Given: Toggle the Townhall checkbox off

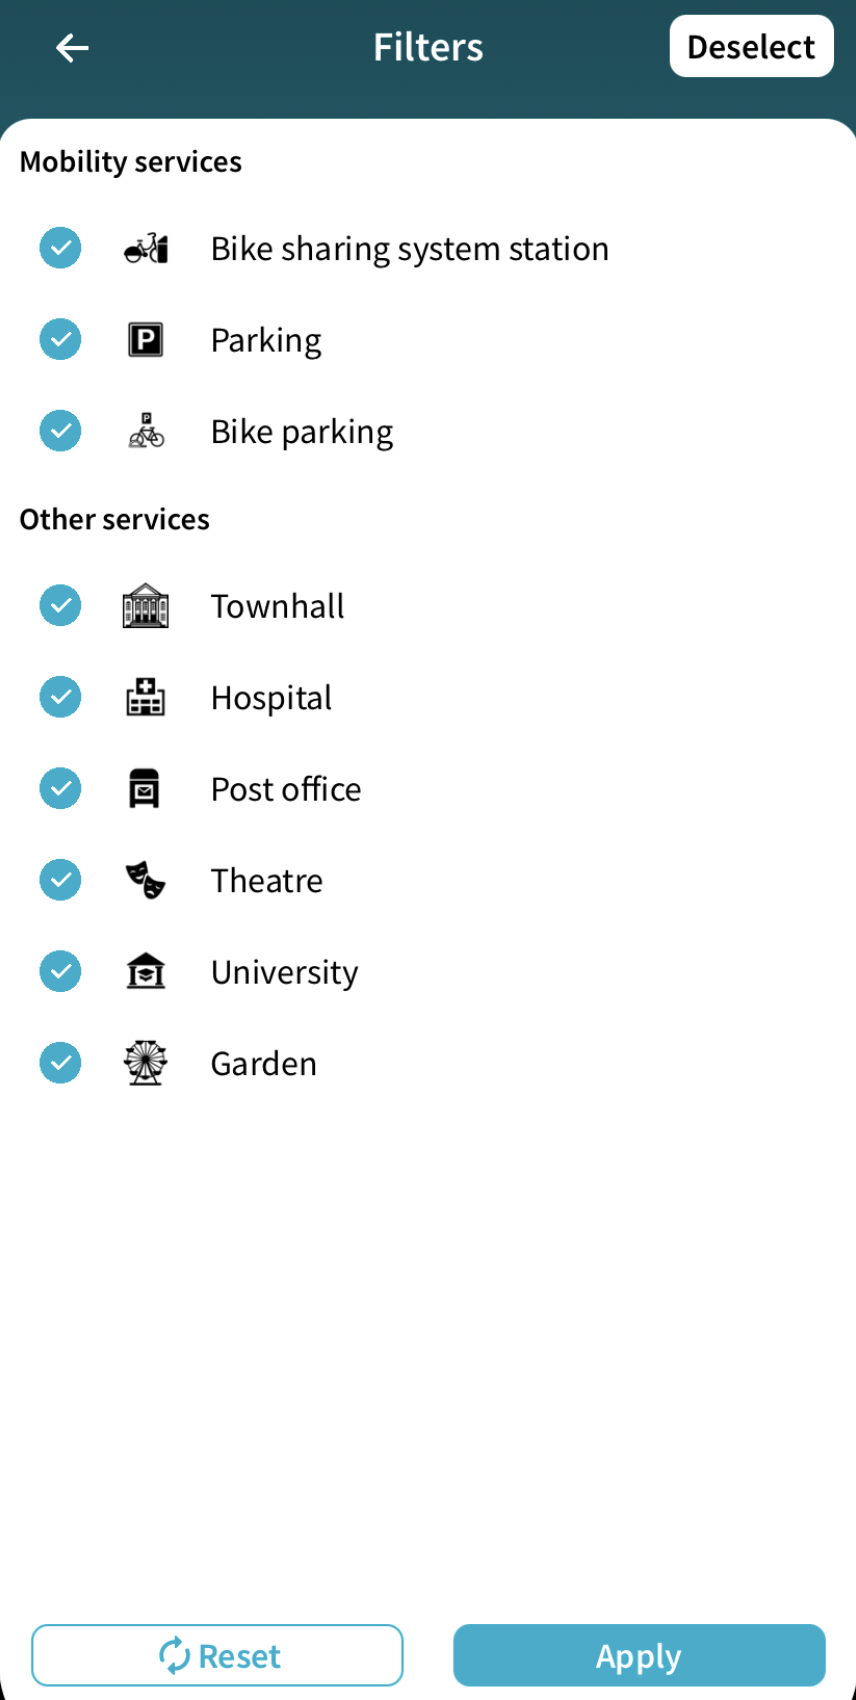Looking at the screenshot, I should [x=60, y=606].
